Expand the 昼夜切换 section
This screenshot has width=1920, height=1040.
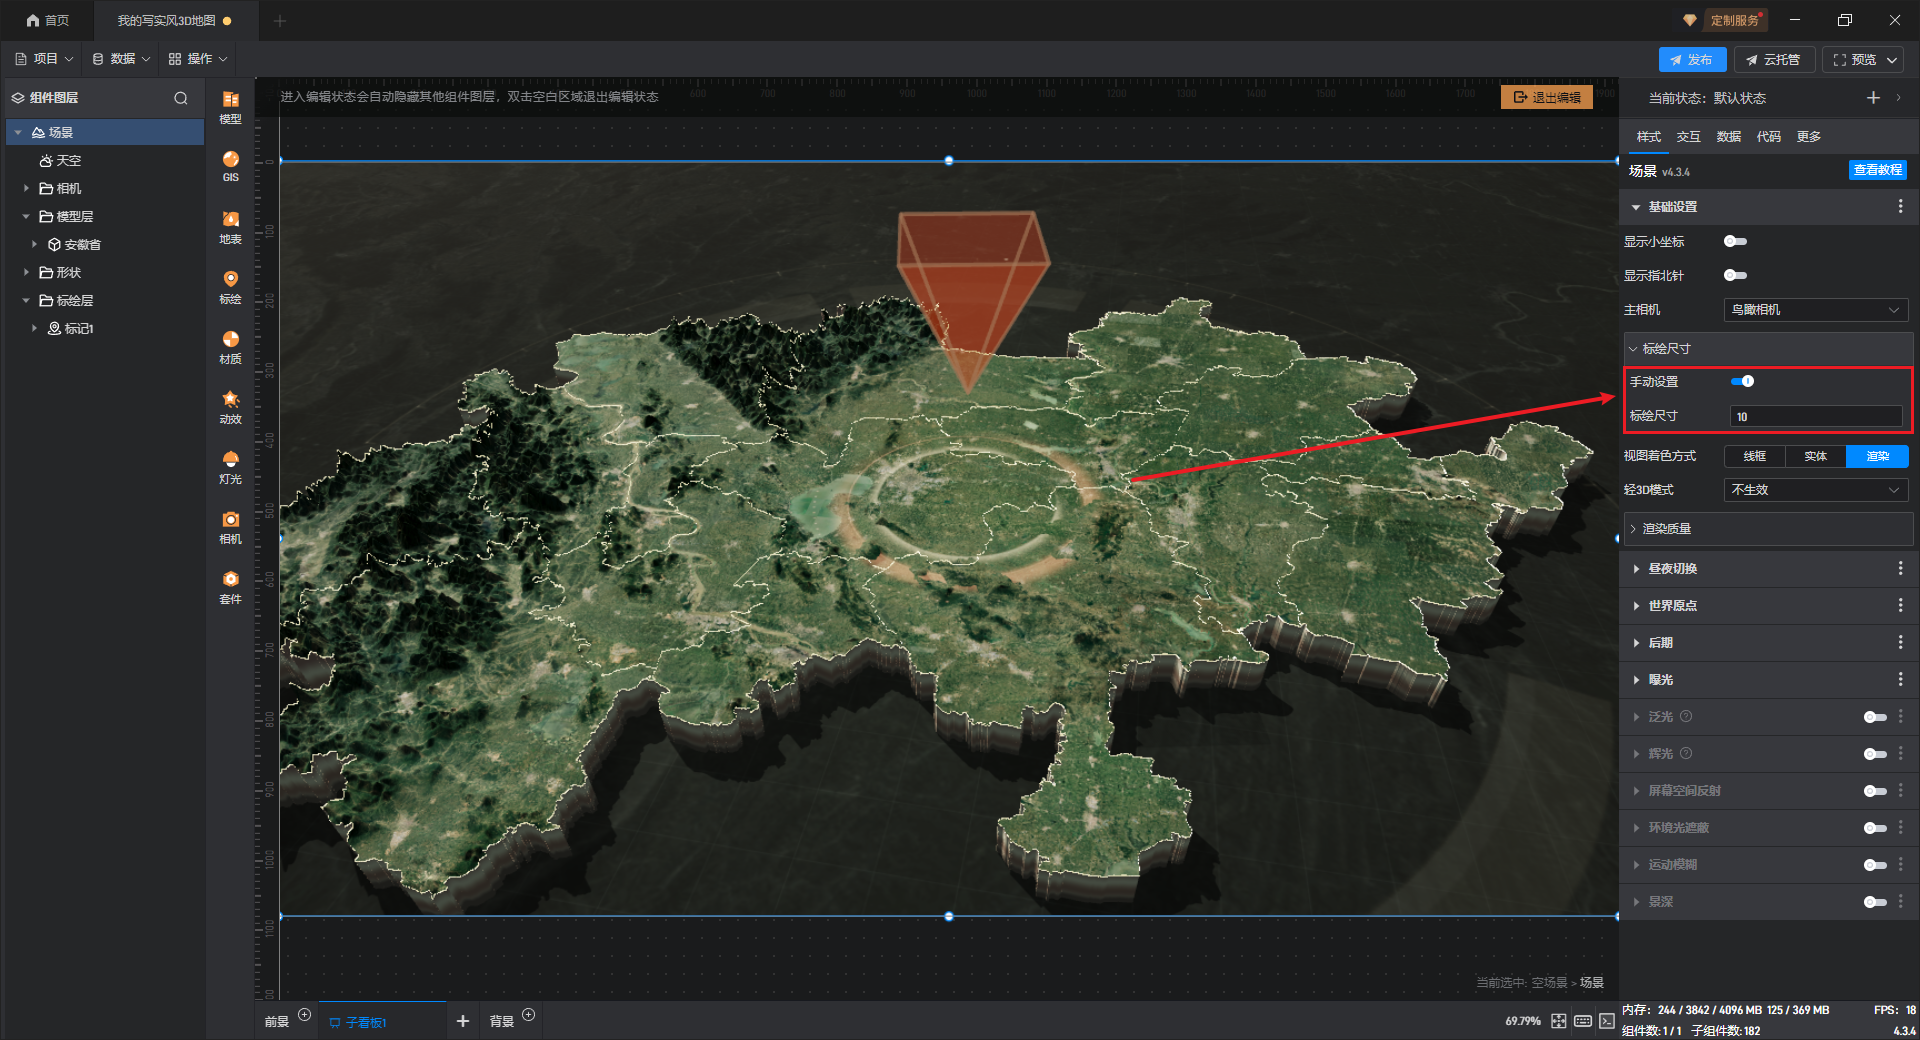tap(1672, 568)
